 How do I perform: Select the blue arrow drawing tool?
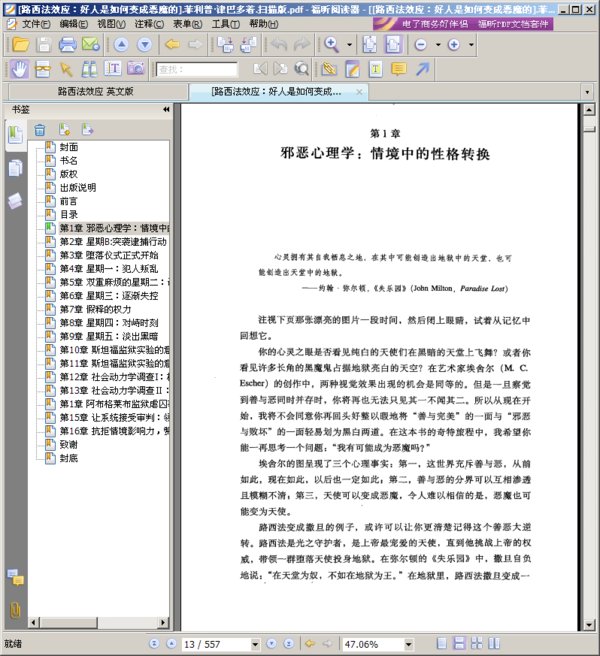(422, 69)
